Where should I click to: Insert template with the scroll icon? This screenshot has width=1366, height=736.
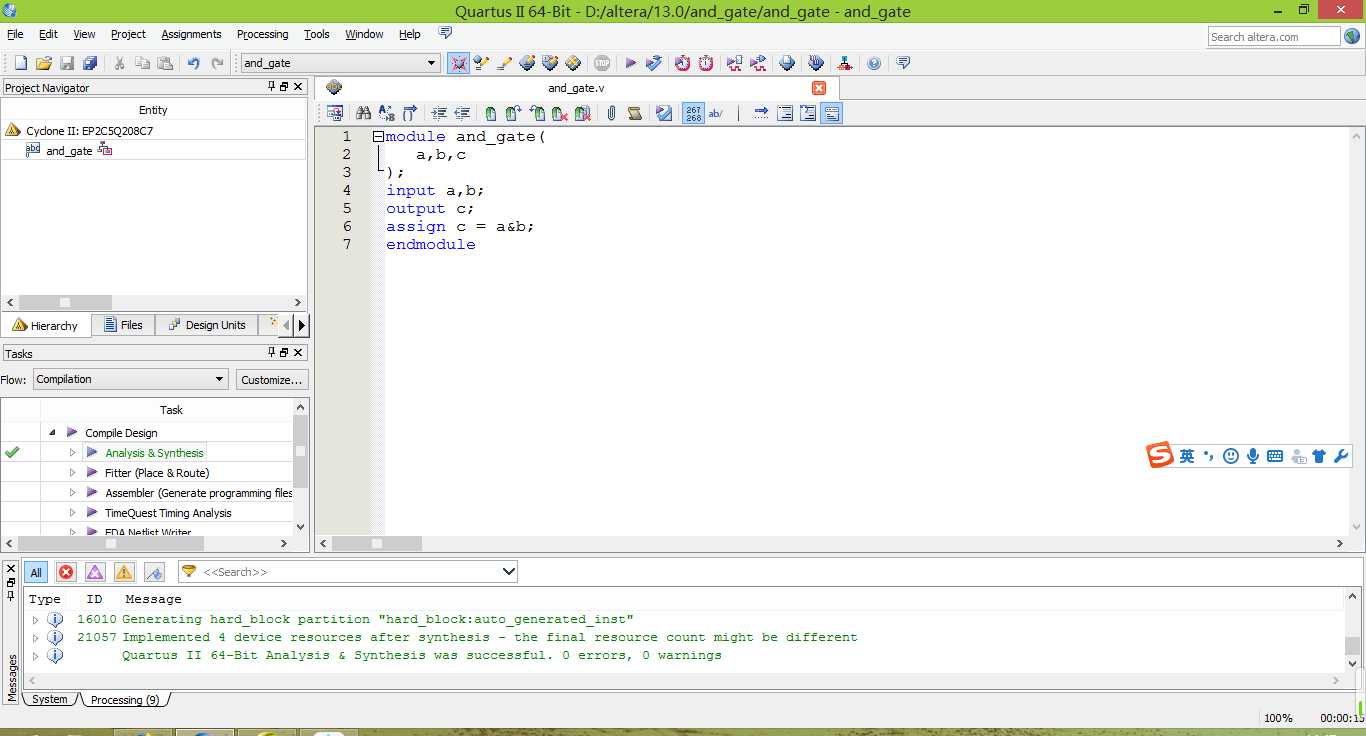tap(634, 114)
